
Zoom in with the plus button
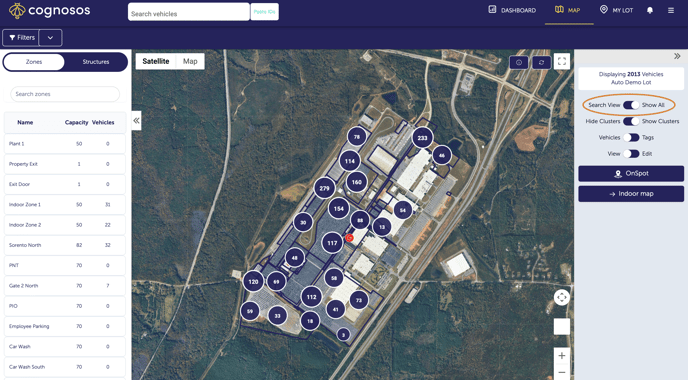[x=562, y=355]
